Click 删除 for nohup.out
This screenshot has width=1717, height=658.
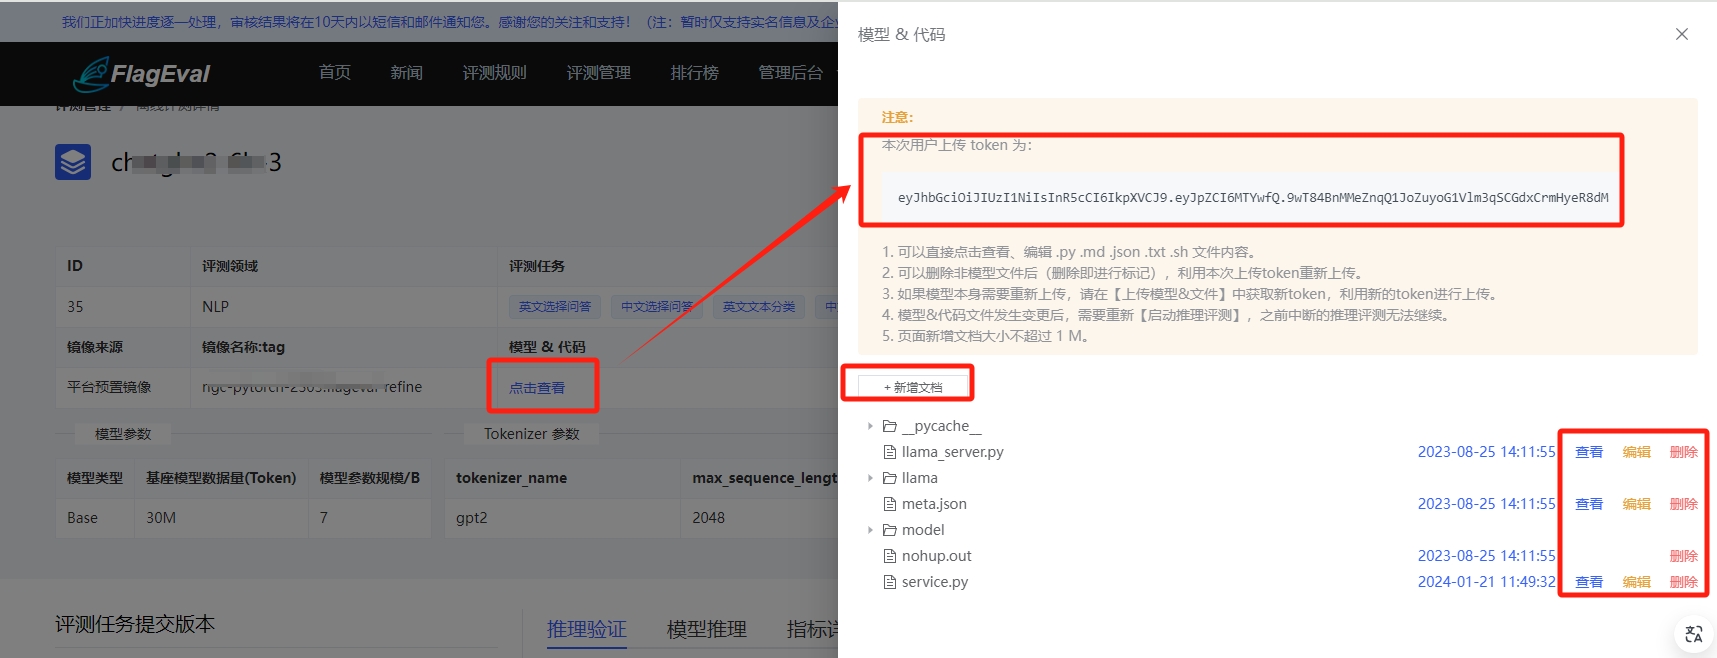tap(1683, 556)
